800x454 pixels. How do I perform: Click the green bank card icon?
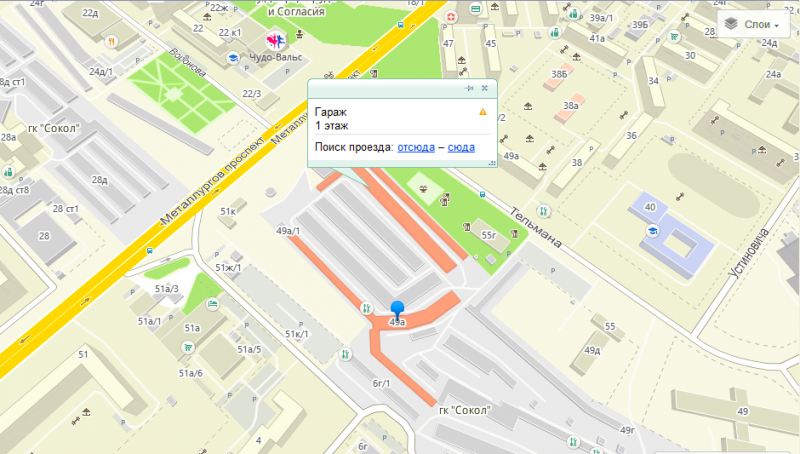pyautogui.click(x=476, y=9)
